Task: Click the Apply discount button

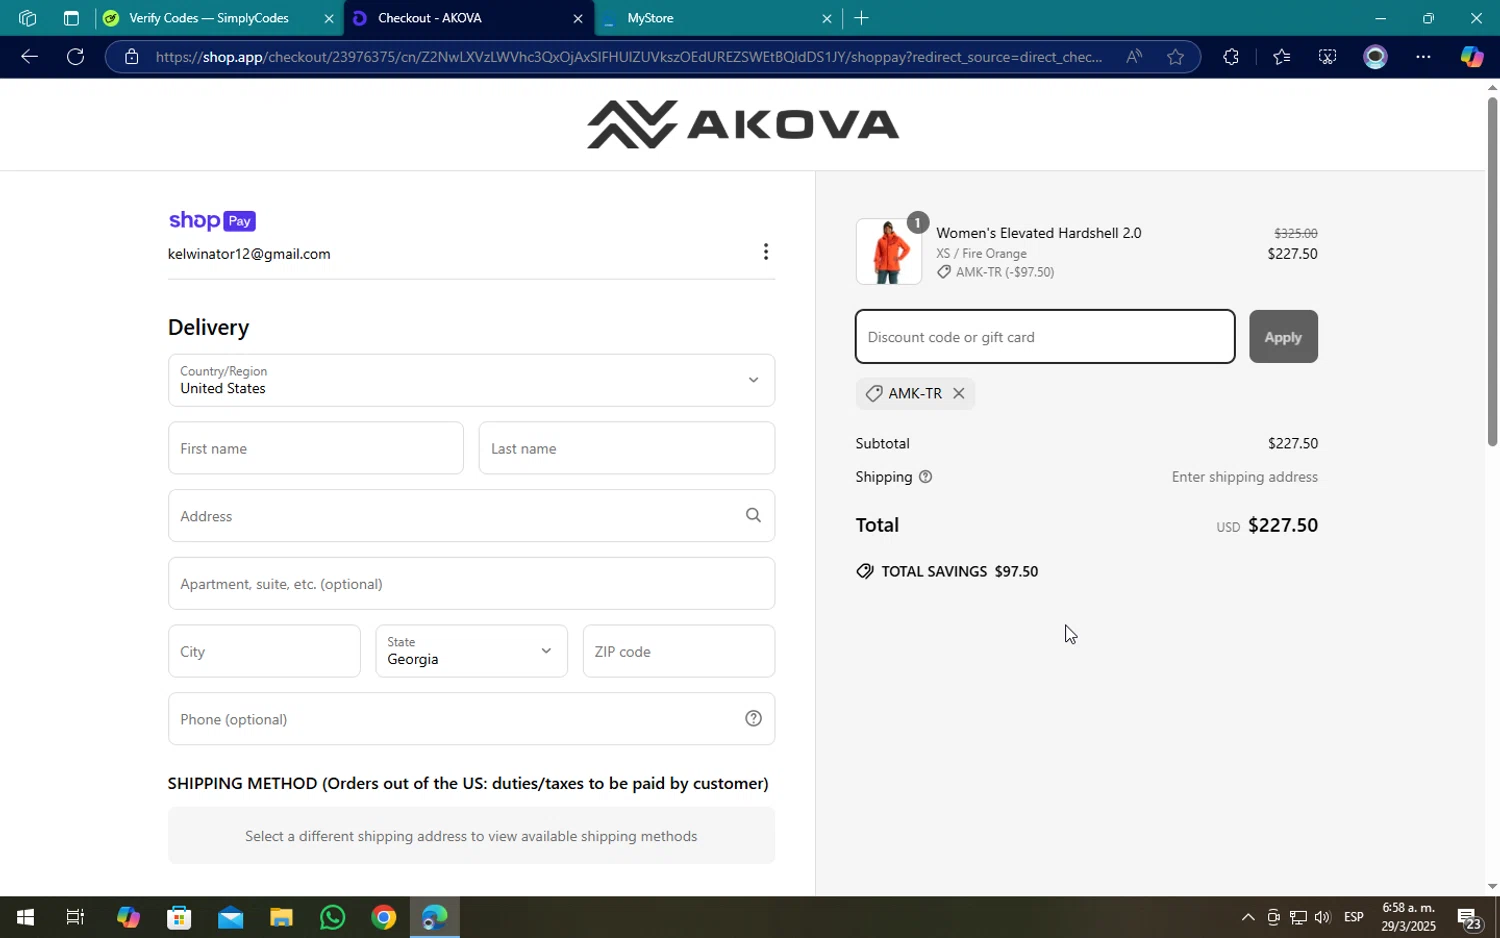Action: (x=1283, y=337)
